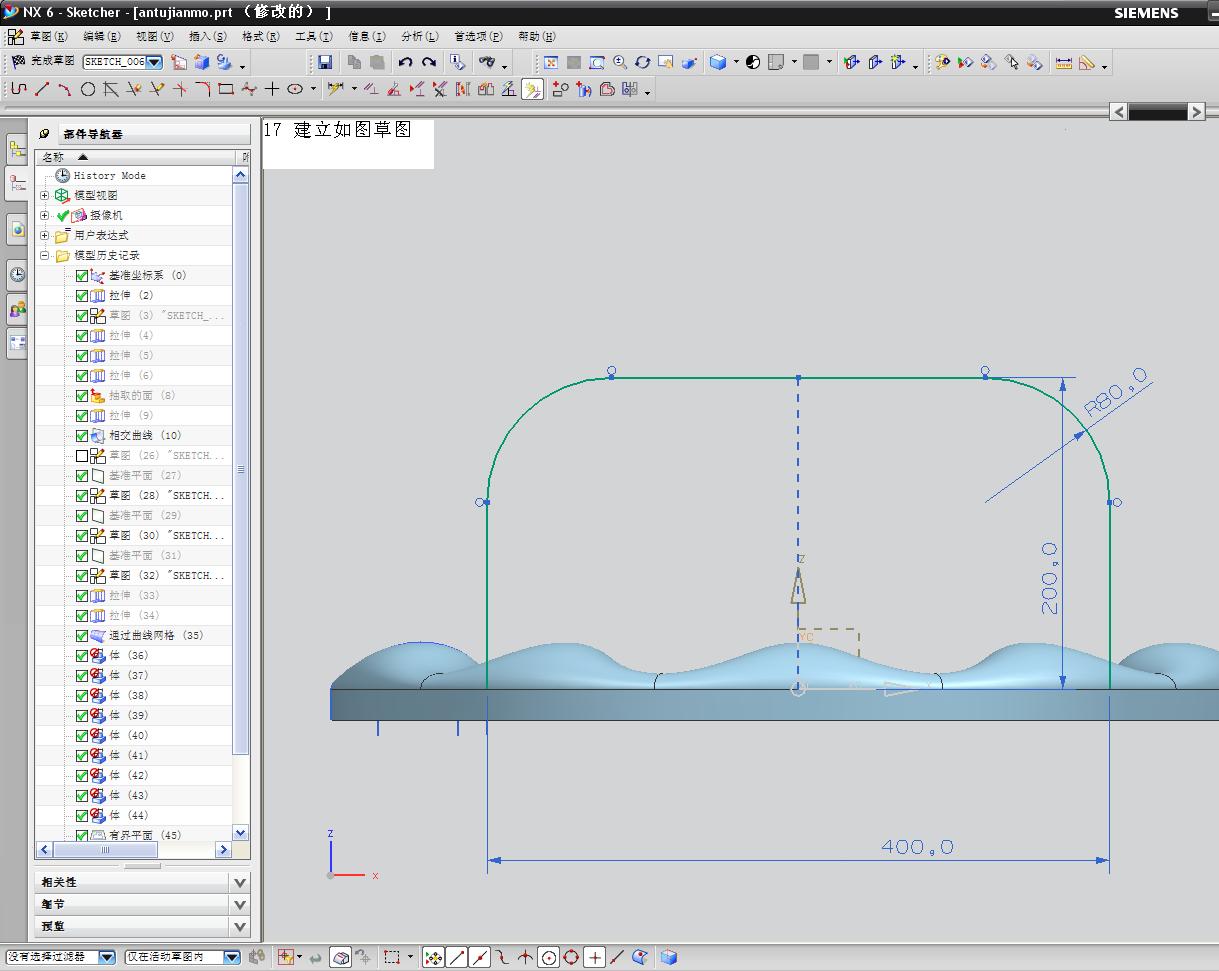The image size is (1219, 971).
Task: Check the unchecked 草图 (26) checkbox
Action: 82,455
